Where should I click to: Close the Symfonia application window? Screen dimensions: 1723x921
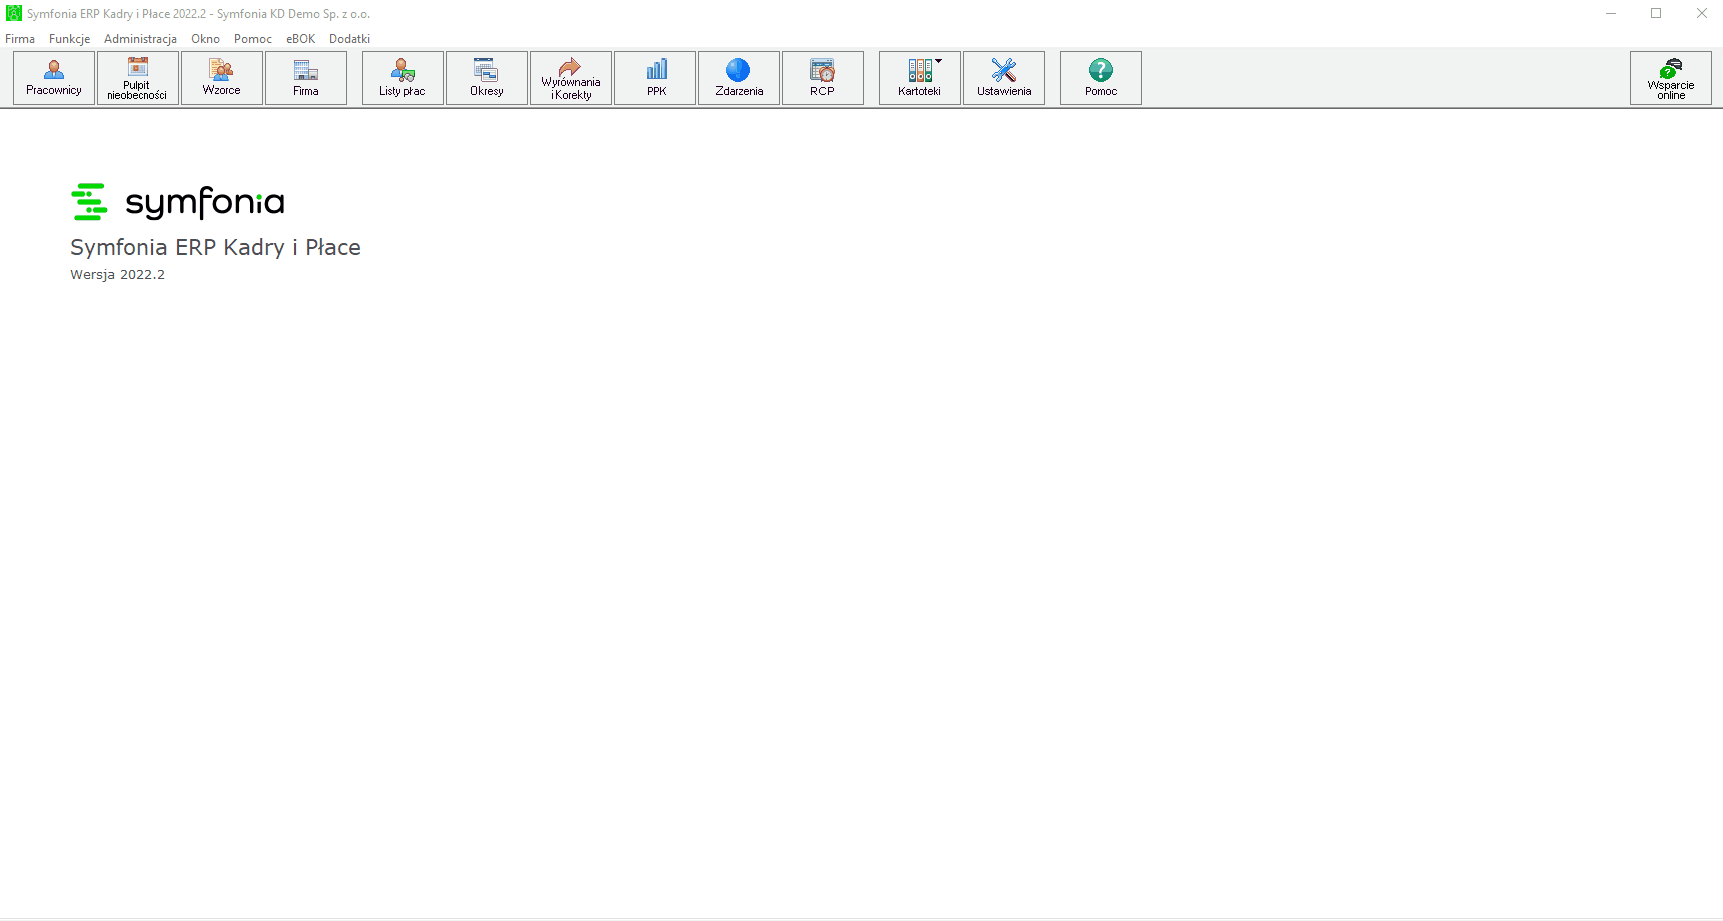[x=1701, y=14]
